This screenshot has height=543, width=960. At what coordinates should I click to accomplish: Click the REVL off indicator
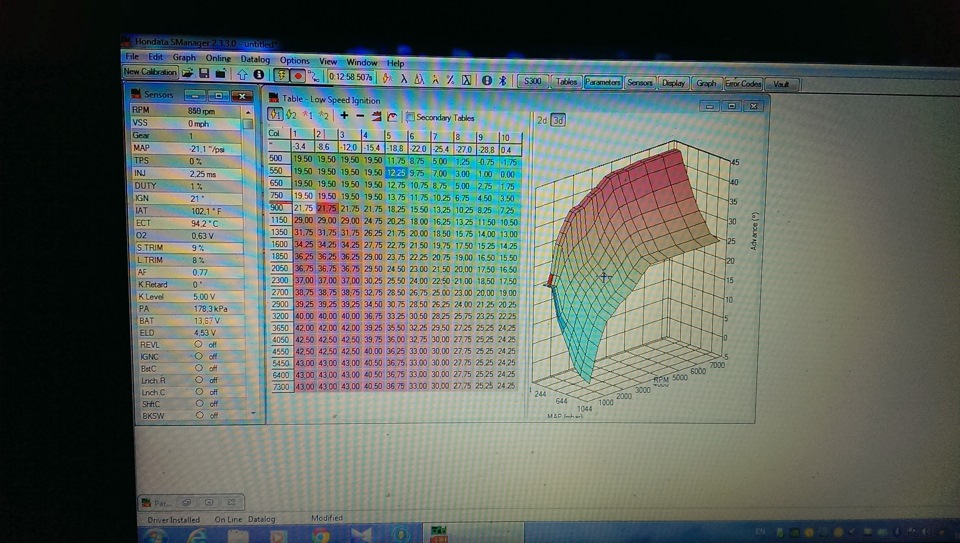(x=198, y=345)
